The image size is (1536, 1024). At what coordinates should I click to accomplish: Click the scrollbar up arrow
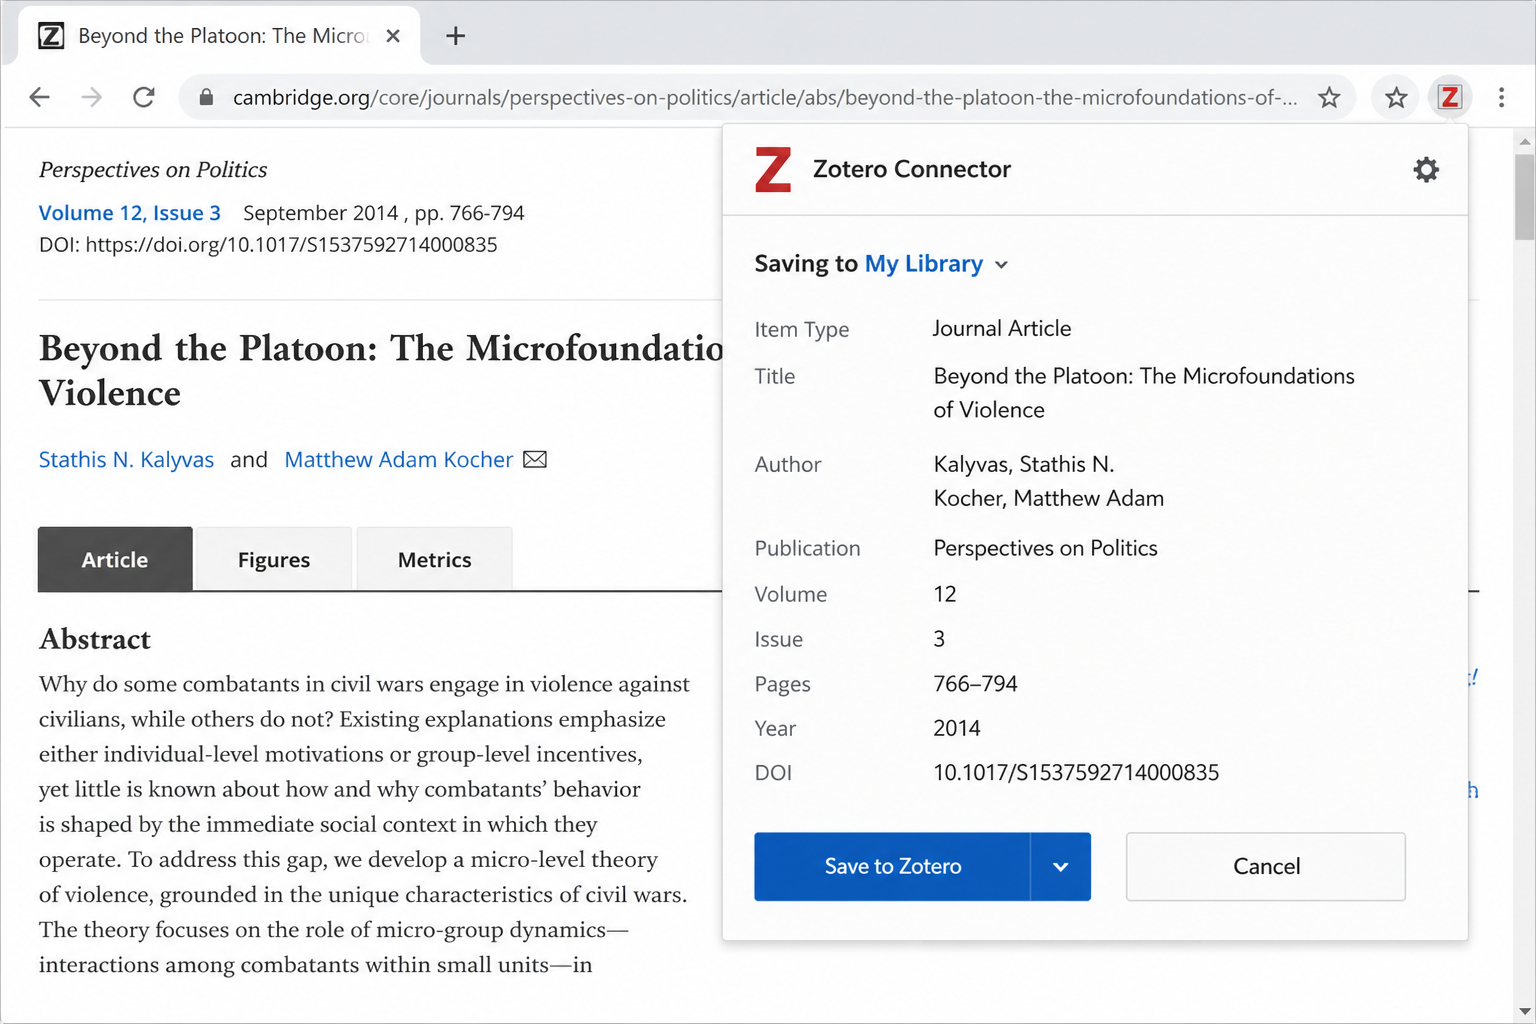point(1524,141)
